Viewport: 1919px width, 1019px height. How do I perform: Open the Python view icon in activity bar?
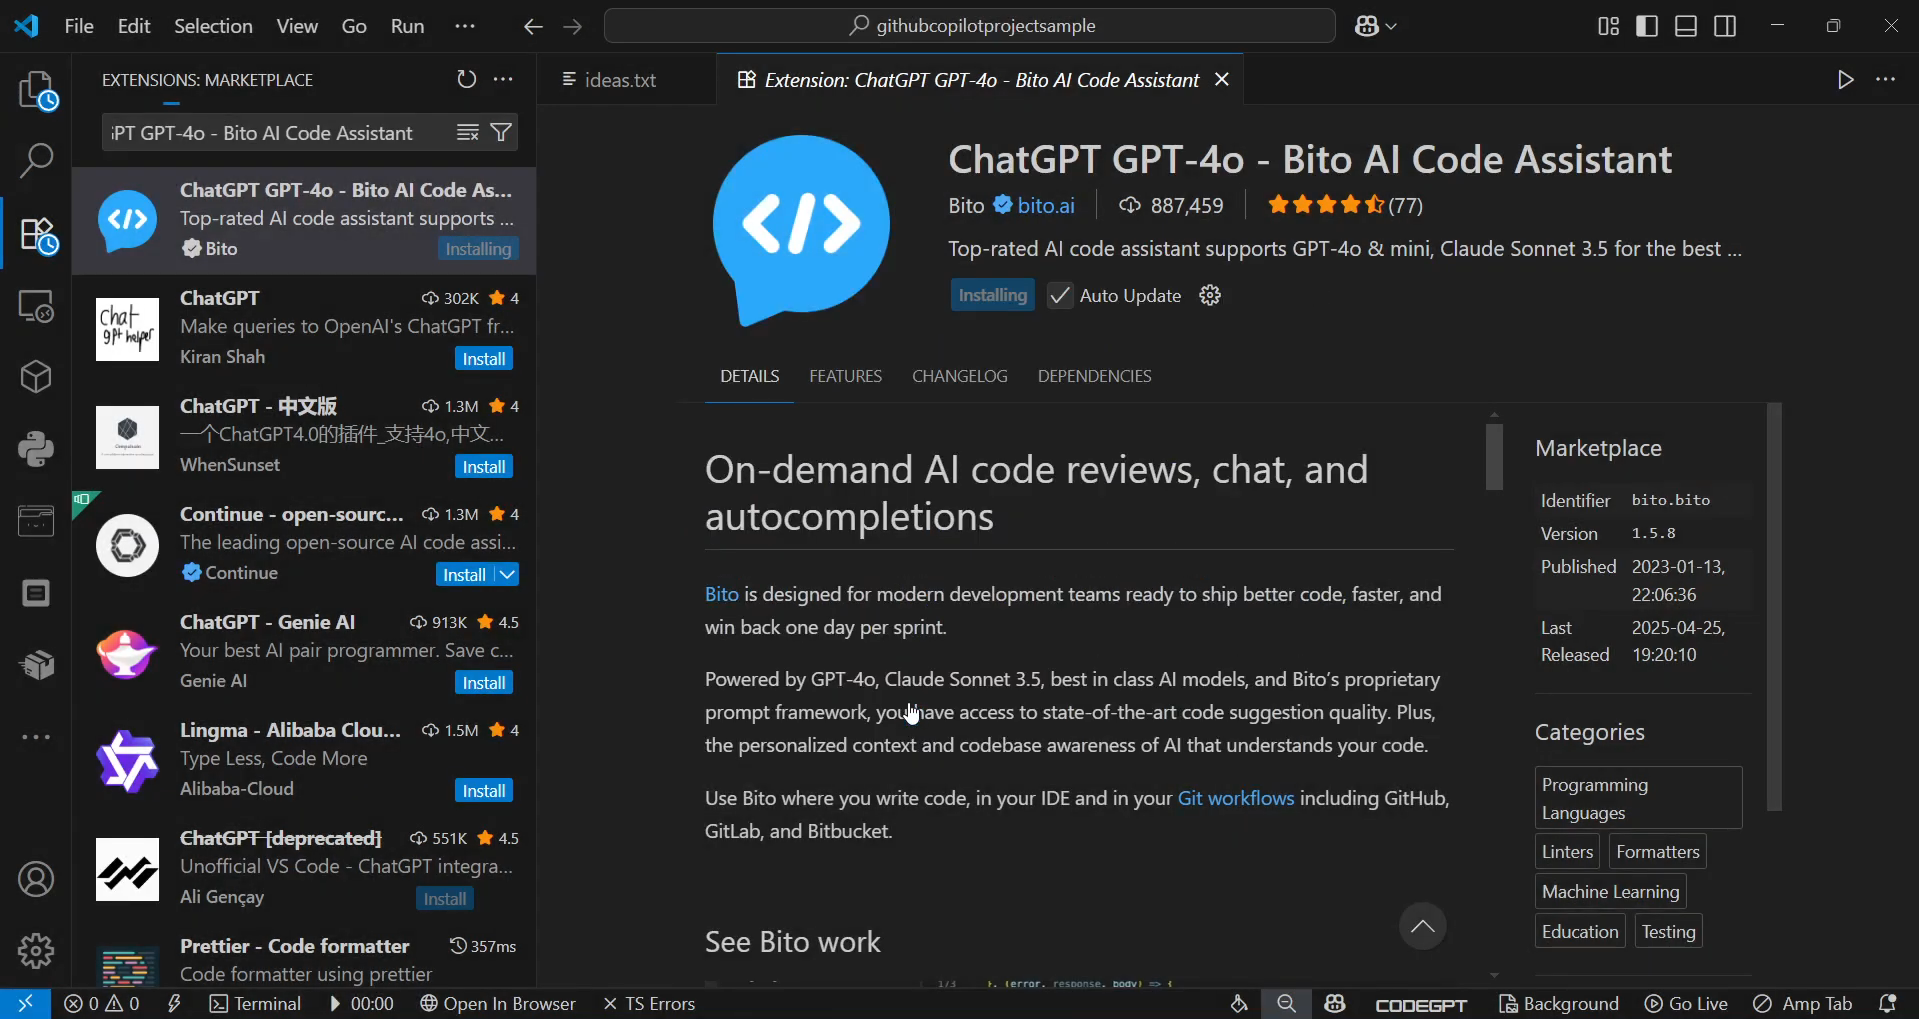pos(37,449)
